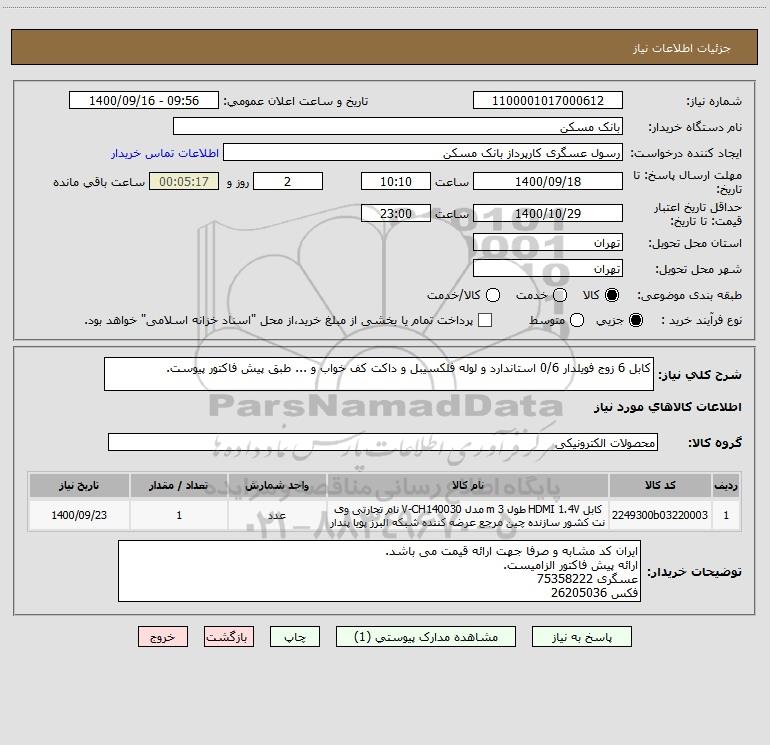Image resolution: width=770 pixels, height=745 pixels.
Task: Click the پاسخ به نیاز button
Action: click(x=581, y=637)
